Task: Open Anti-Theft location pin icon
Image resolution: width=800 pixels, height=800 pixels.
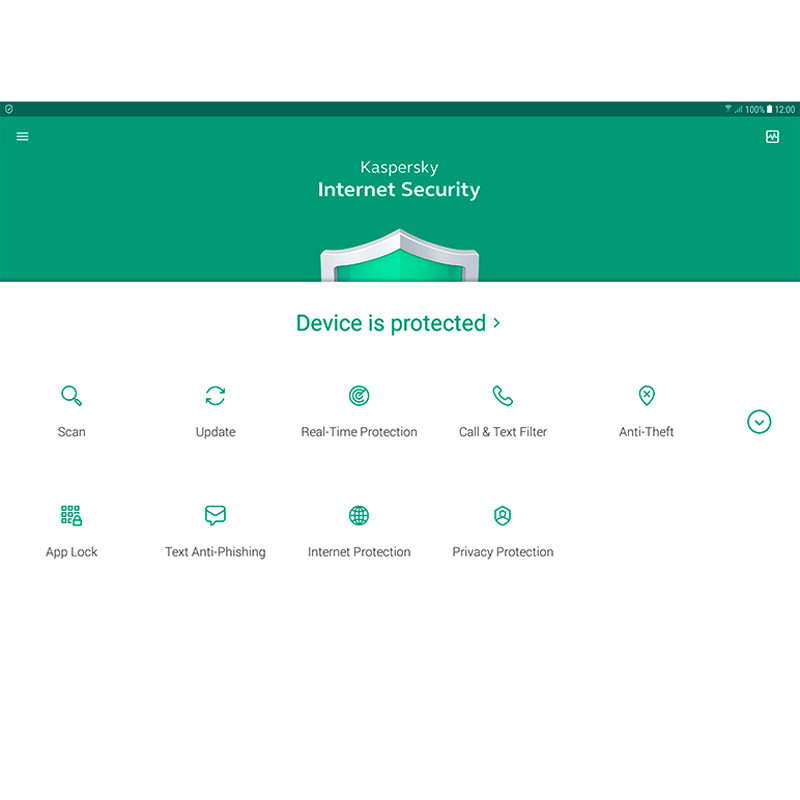Action: (646, 395)
